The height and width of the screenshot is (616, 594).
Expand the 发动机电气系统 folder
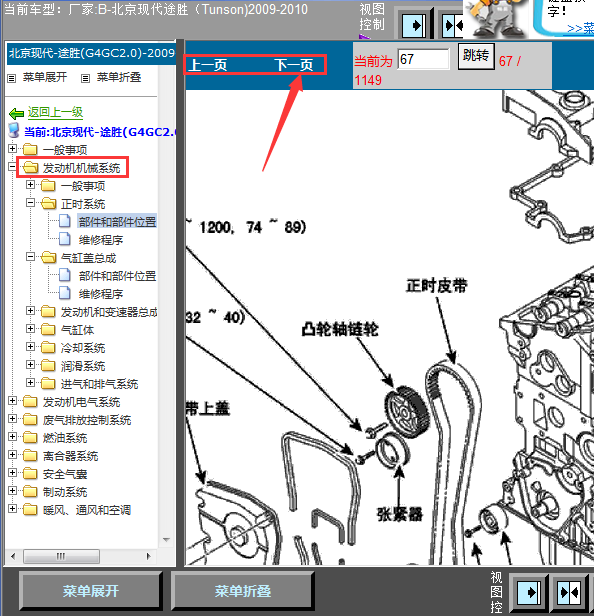[12, 401]
